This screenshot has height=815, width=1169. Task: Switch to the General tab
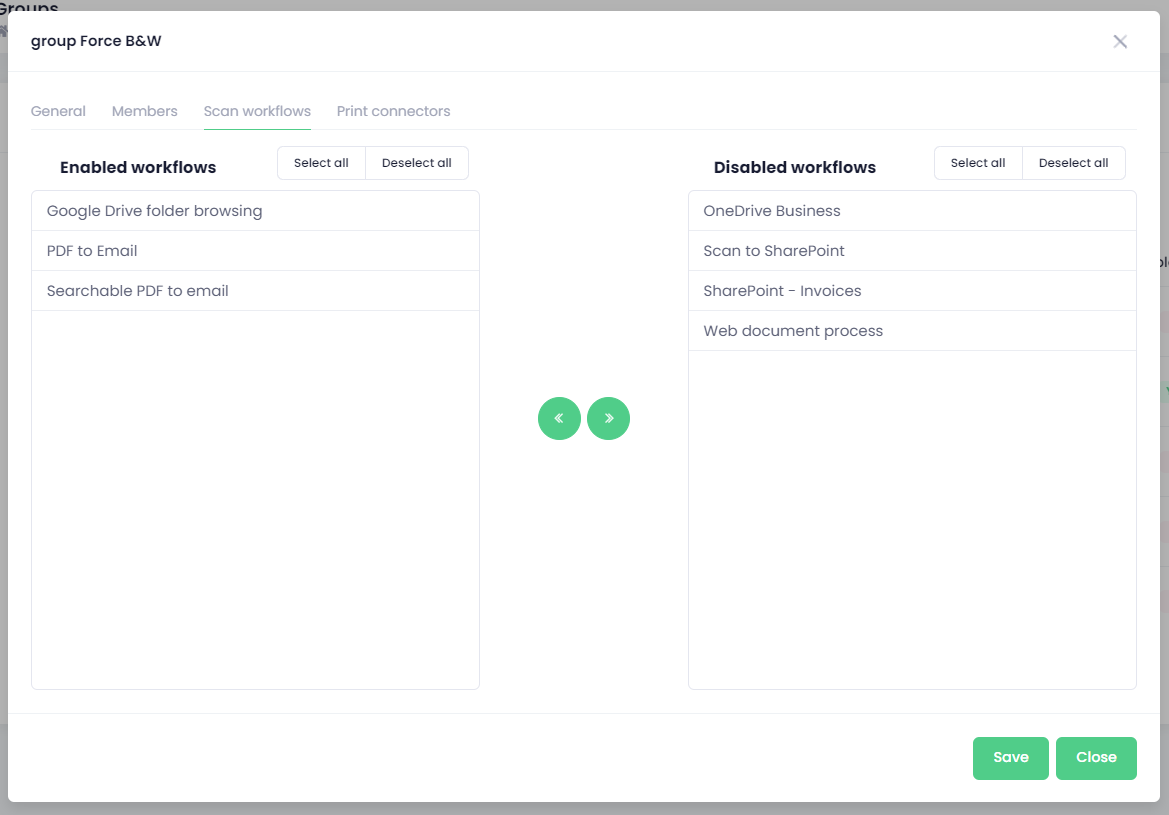(58, 111)
